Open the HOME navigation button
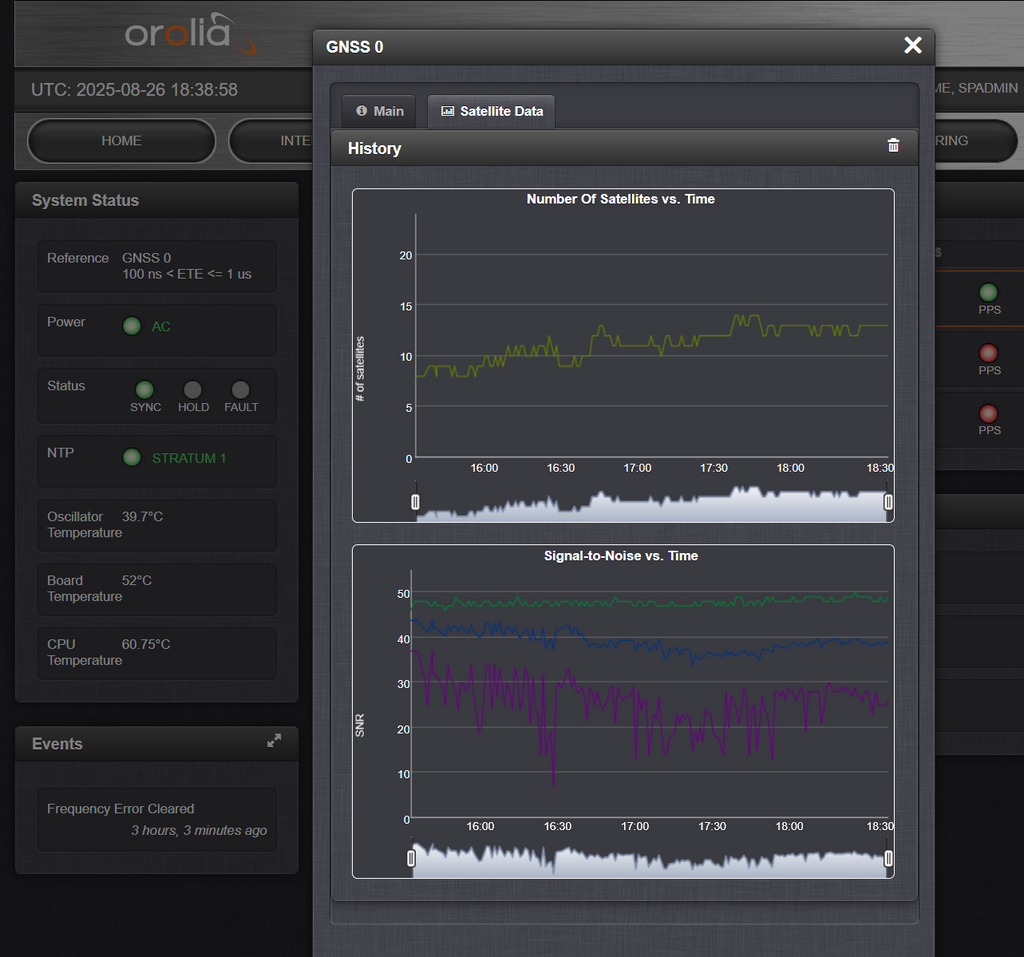This screenshot has width=1024, height=957. click(x=121, y=140)
